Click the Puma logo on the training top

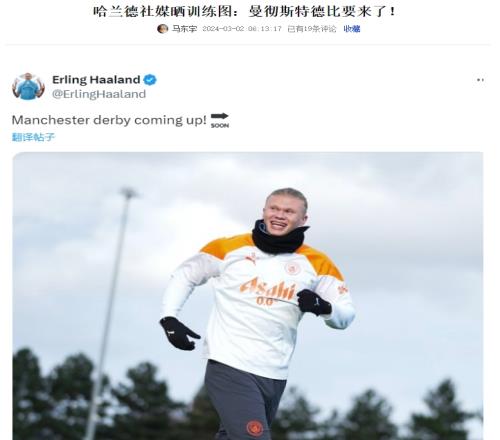point(251,259)
